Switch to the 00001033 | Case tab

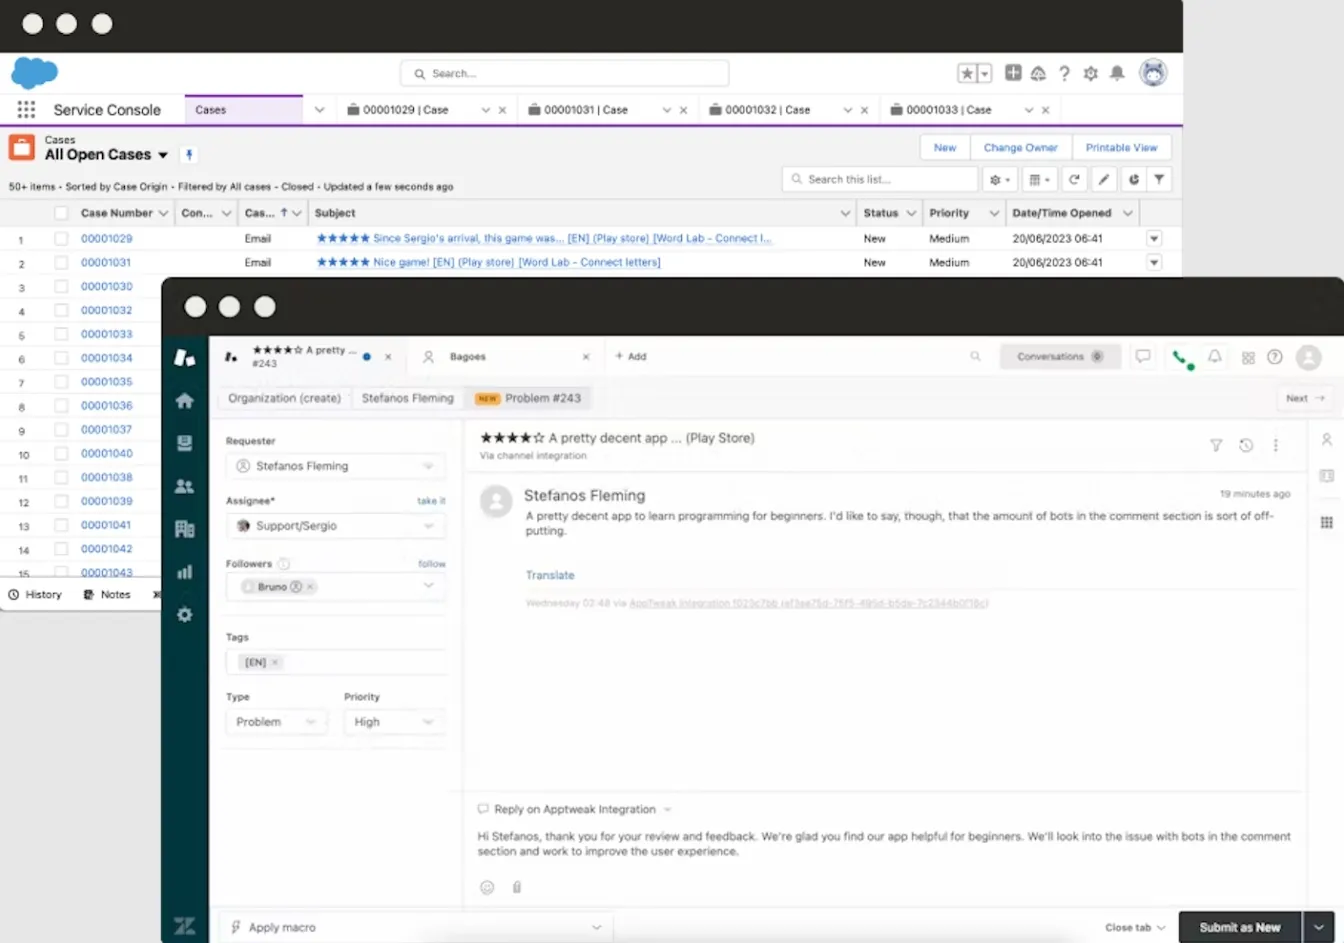949,110
